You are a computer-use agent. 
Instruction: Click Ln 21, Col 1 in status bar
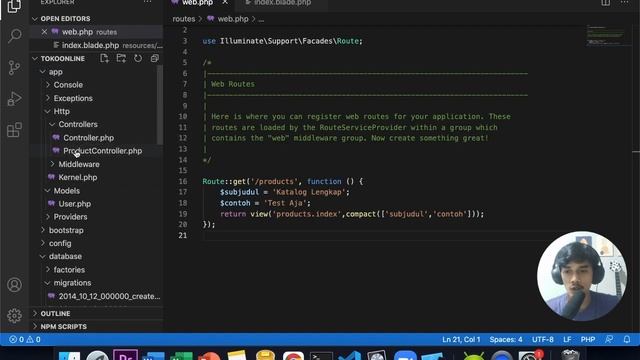tap(461, 340)
